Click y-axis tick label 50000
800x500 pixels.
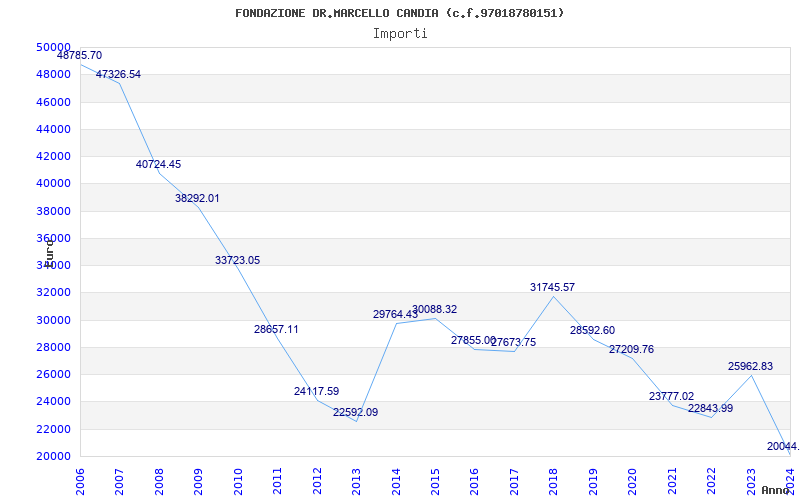click(x=53, y=47)
